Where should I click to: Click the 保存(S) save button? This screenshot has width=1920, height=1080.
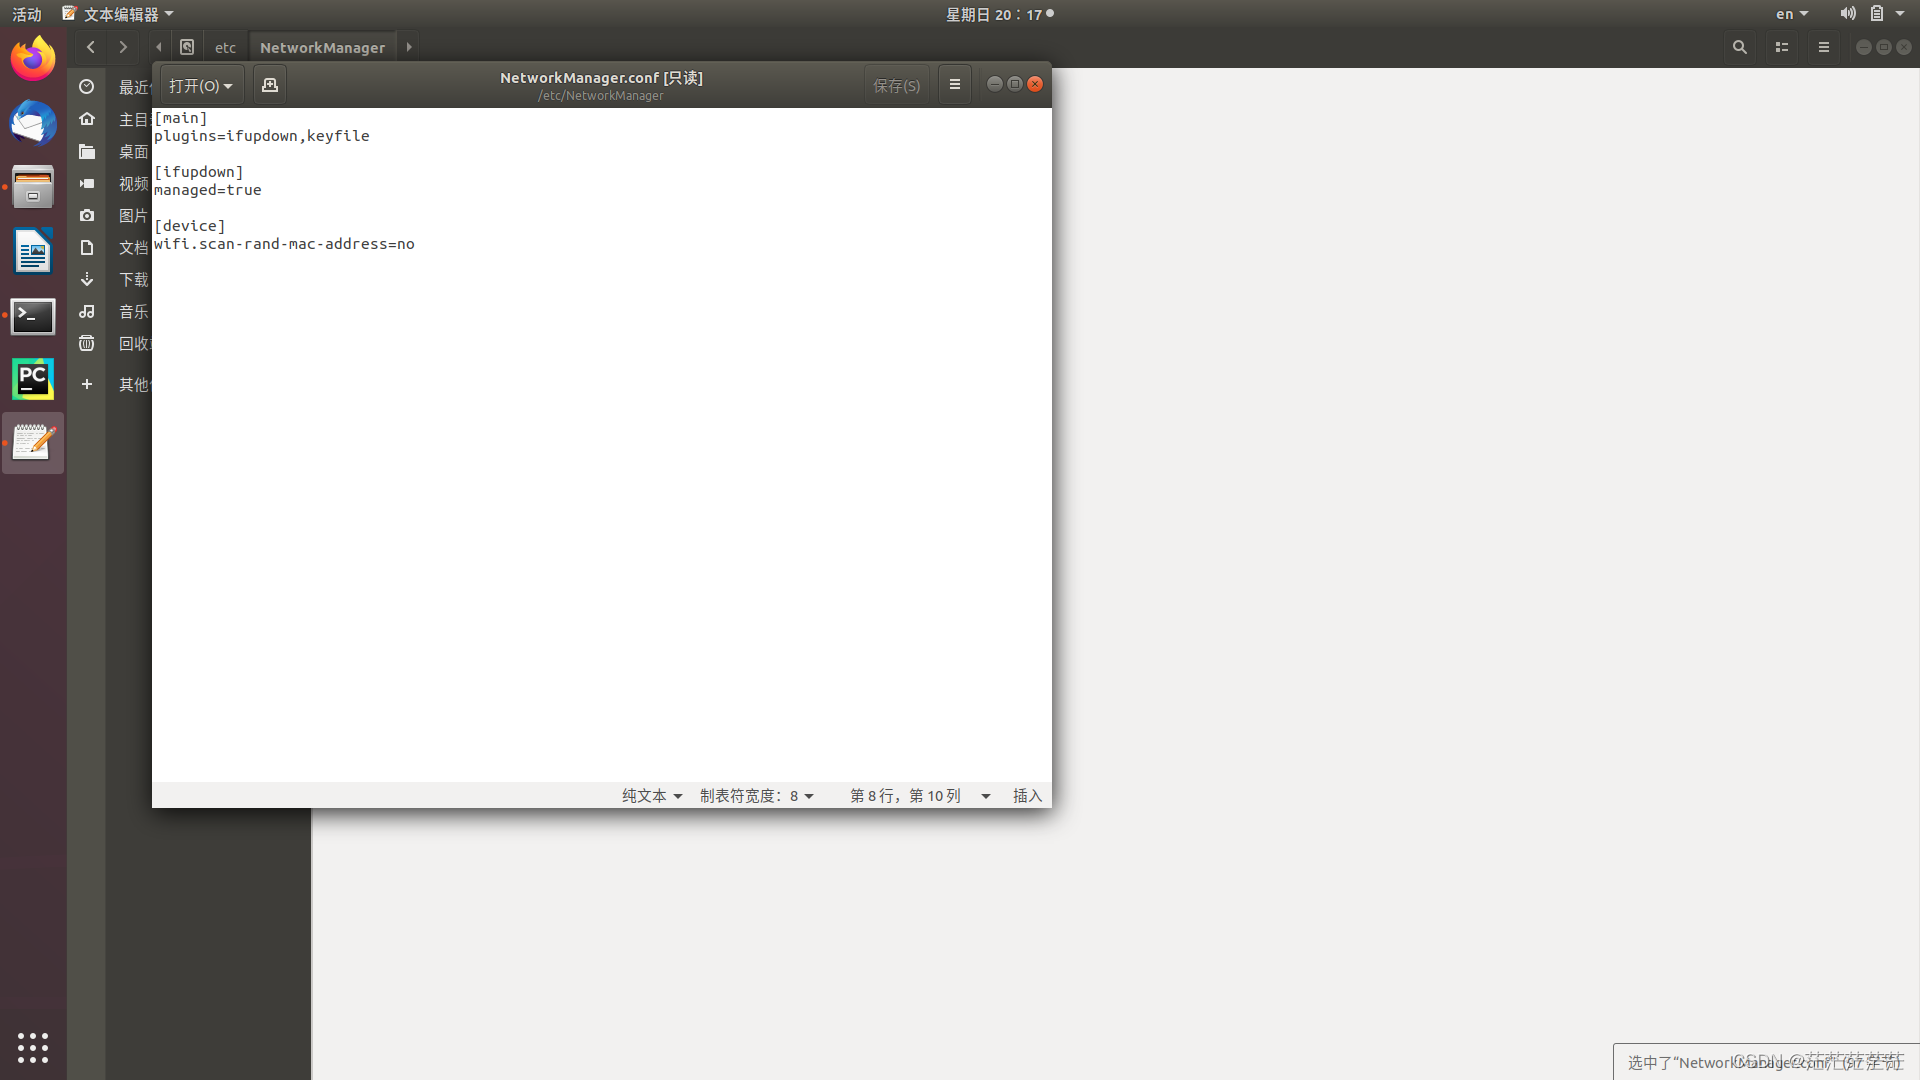click(897, 85)
